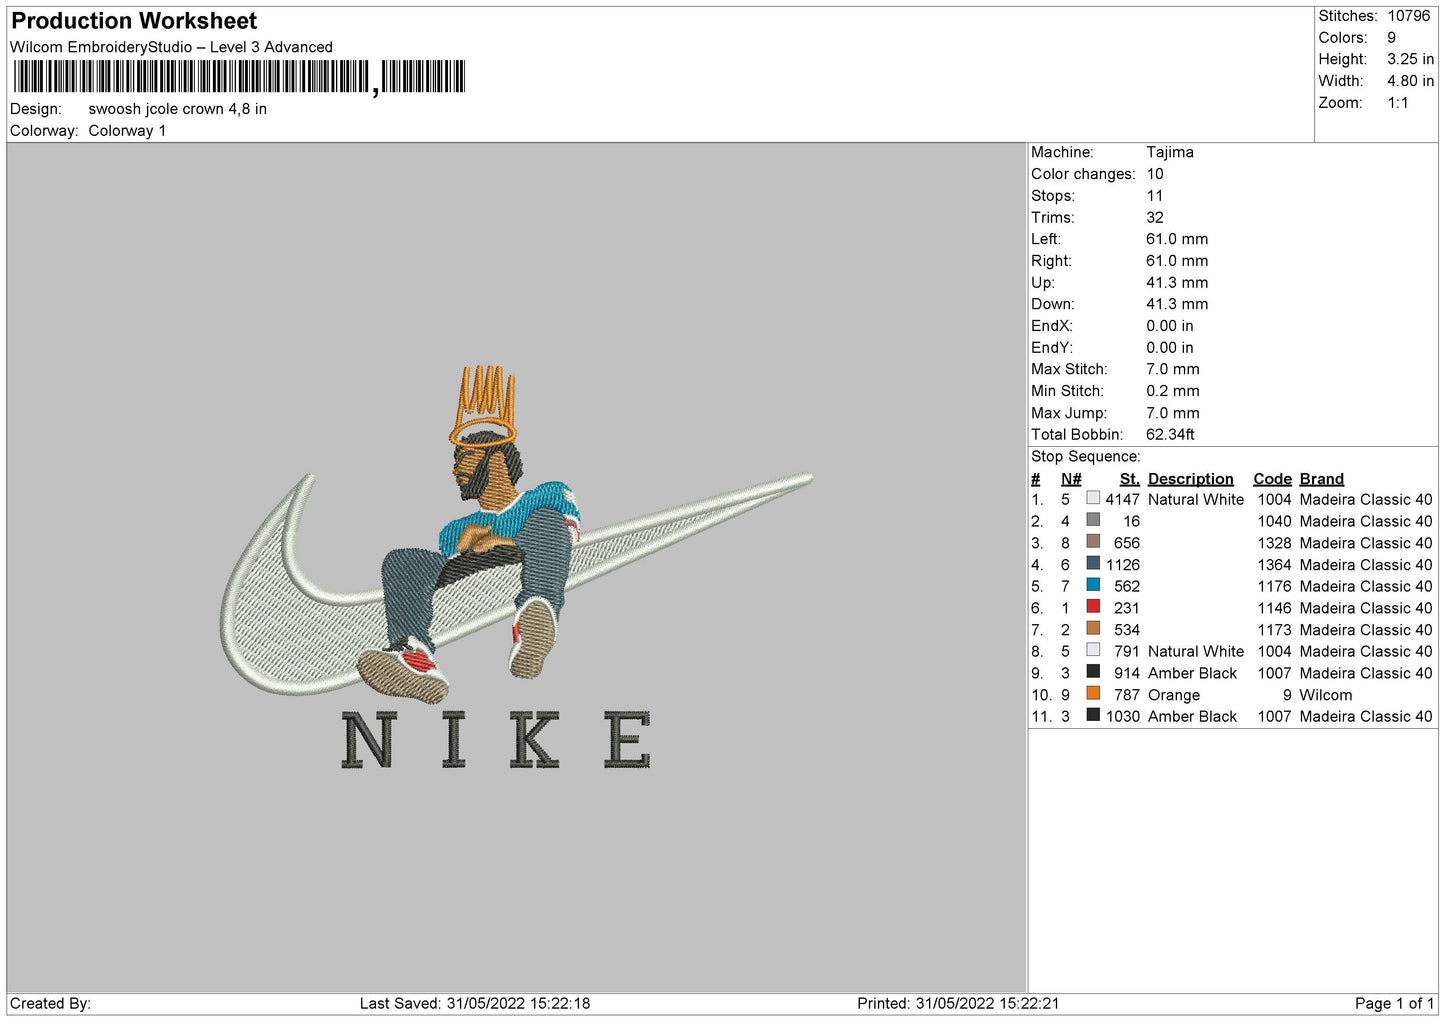This screenshot has height=1021, width=1445.
Task: Click the 'St.' column header
Action: (1130, 479)
